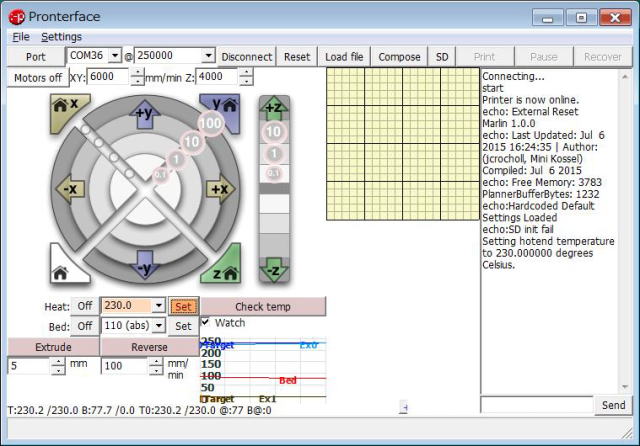Open the 250000 baud rate dropdown
The image size is (640, 446).
tap(208, 55)
